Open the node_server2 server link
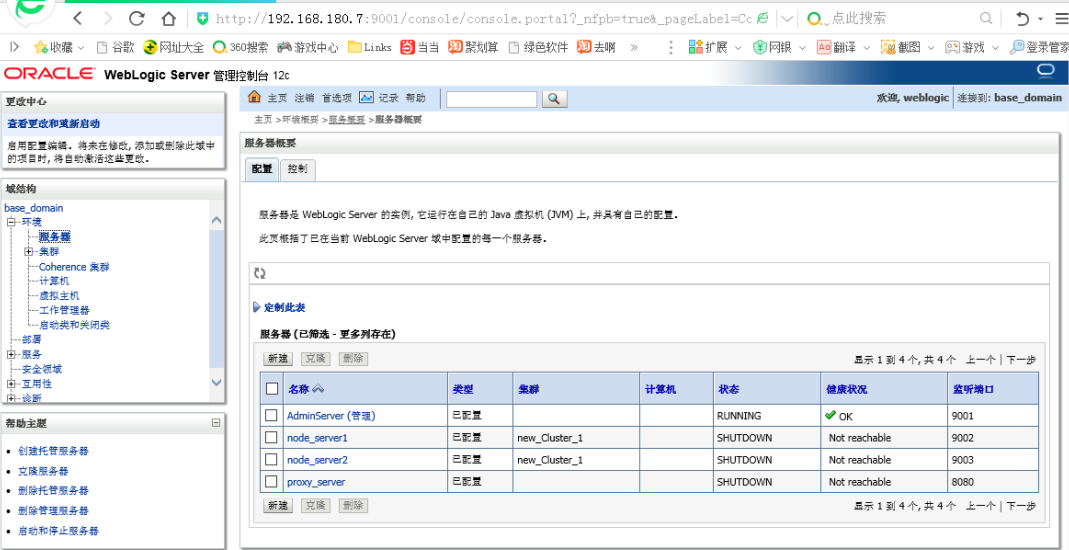This screenshot has height=550, width=1069. pyautogui.click(x=317, y=460)
